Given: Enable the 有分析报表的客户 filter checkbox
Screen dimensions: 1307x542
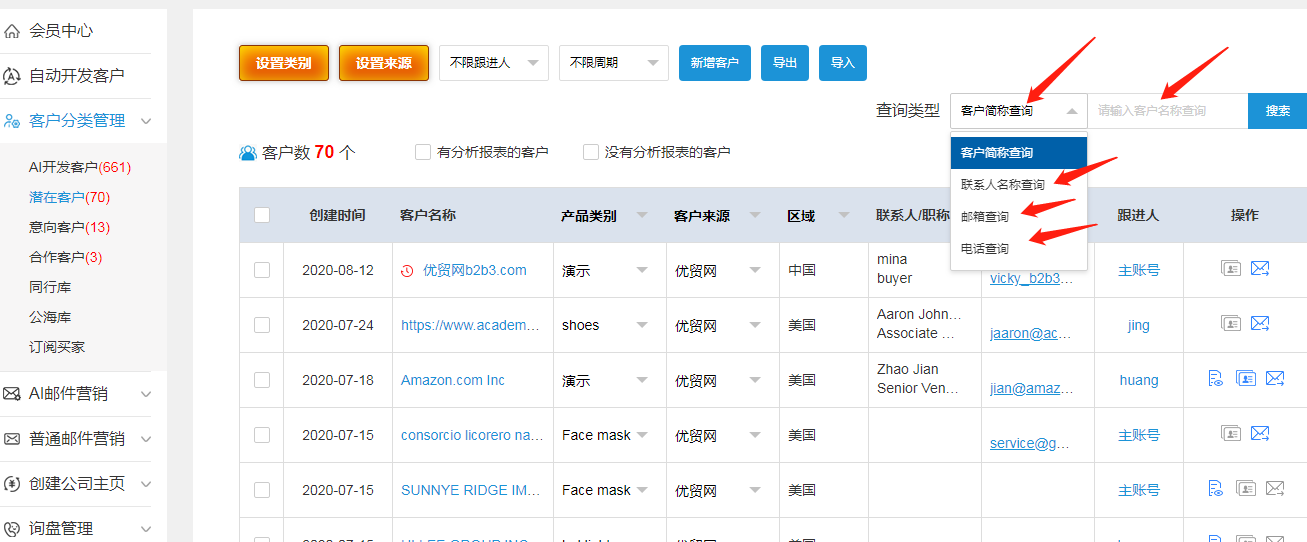Looking at the screenshot, I should pos(423,152).
